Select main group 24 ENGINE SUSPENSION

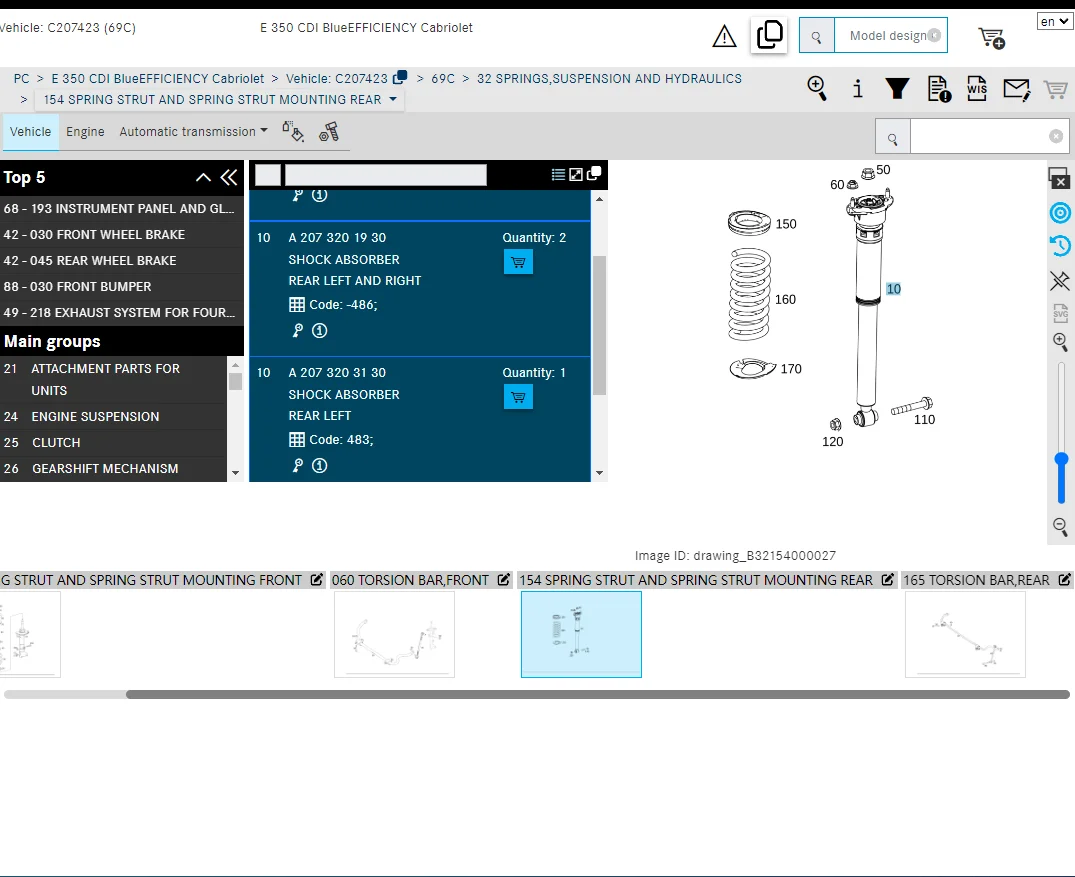click(x=113, y=417)
